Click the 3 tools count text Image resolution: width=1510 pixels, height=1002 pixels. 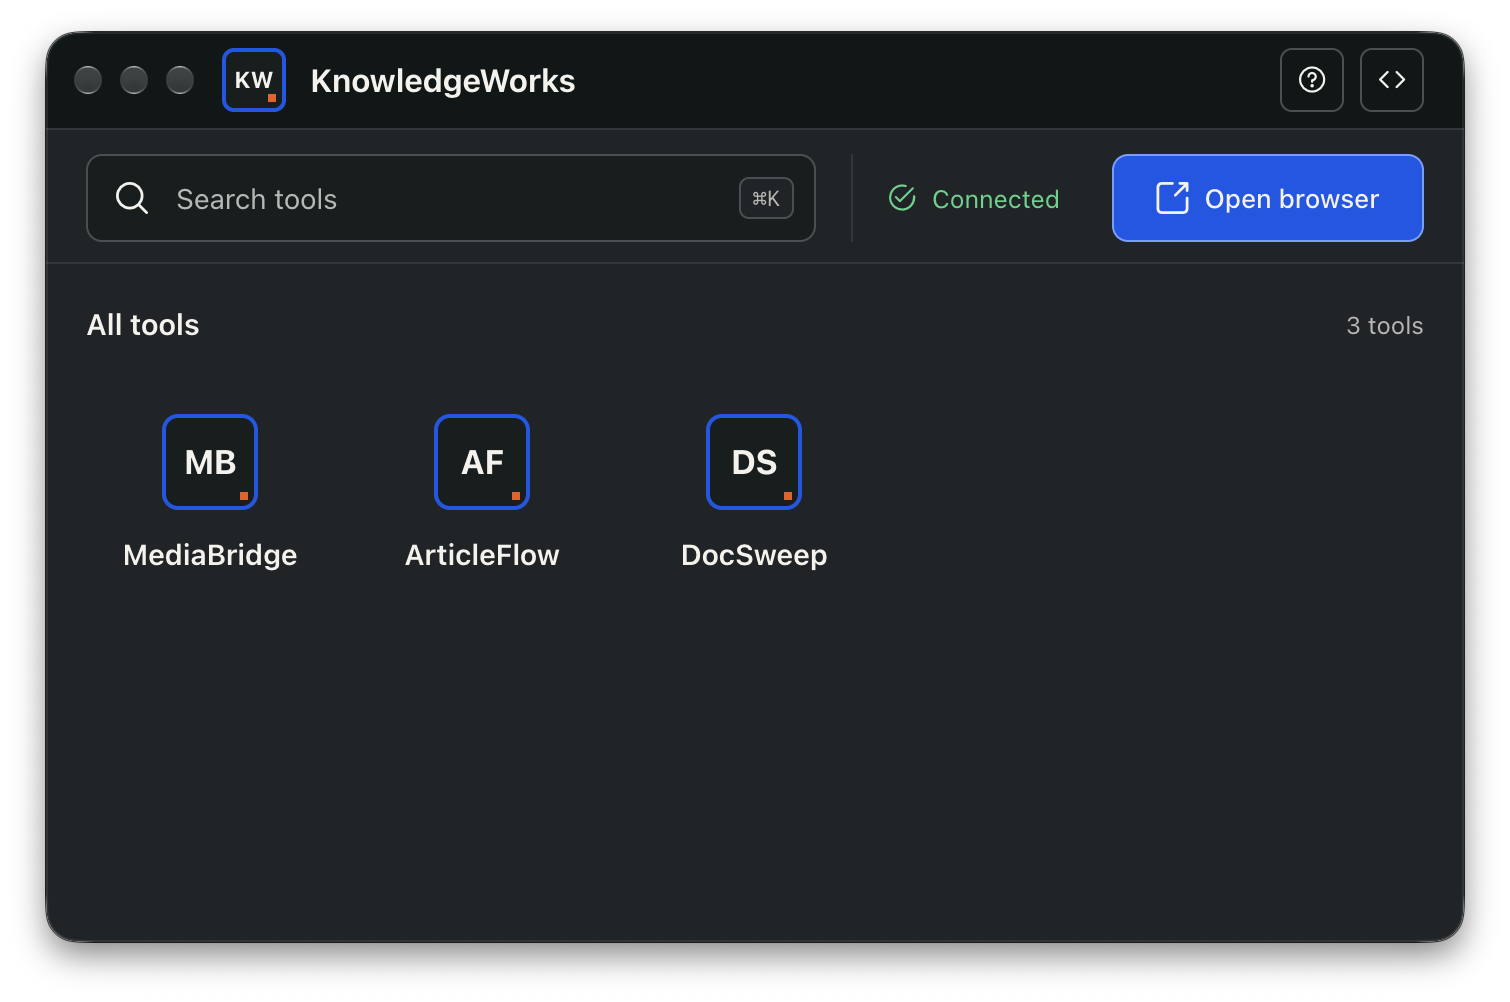click(x=1385, y=326)
